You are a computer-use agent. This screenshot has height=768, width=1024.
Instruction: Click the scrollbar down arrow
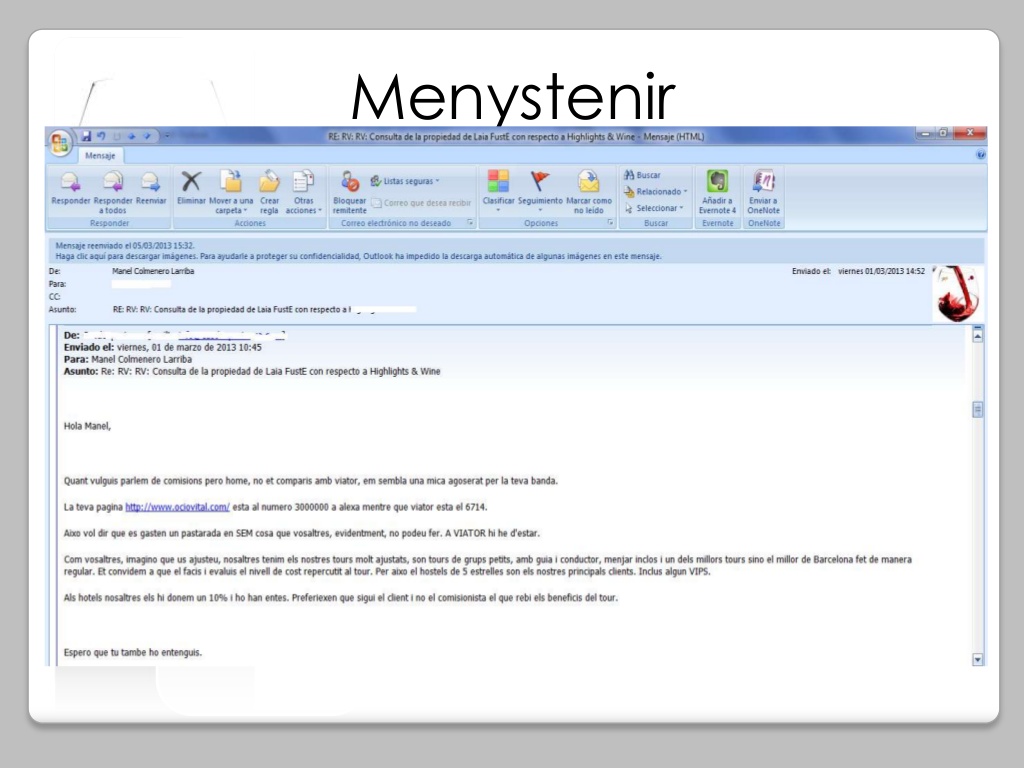978,660
